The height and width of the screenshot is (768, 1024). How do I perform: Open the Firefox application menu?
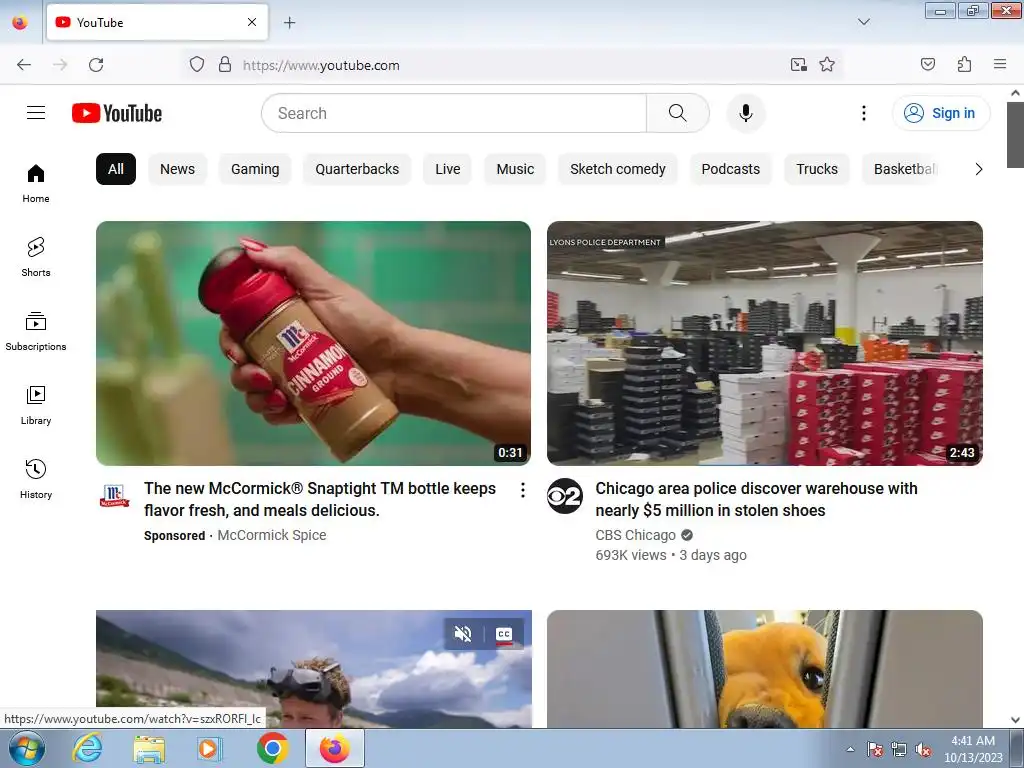coord(1000,65)
